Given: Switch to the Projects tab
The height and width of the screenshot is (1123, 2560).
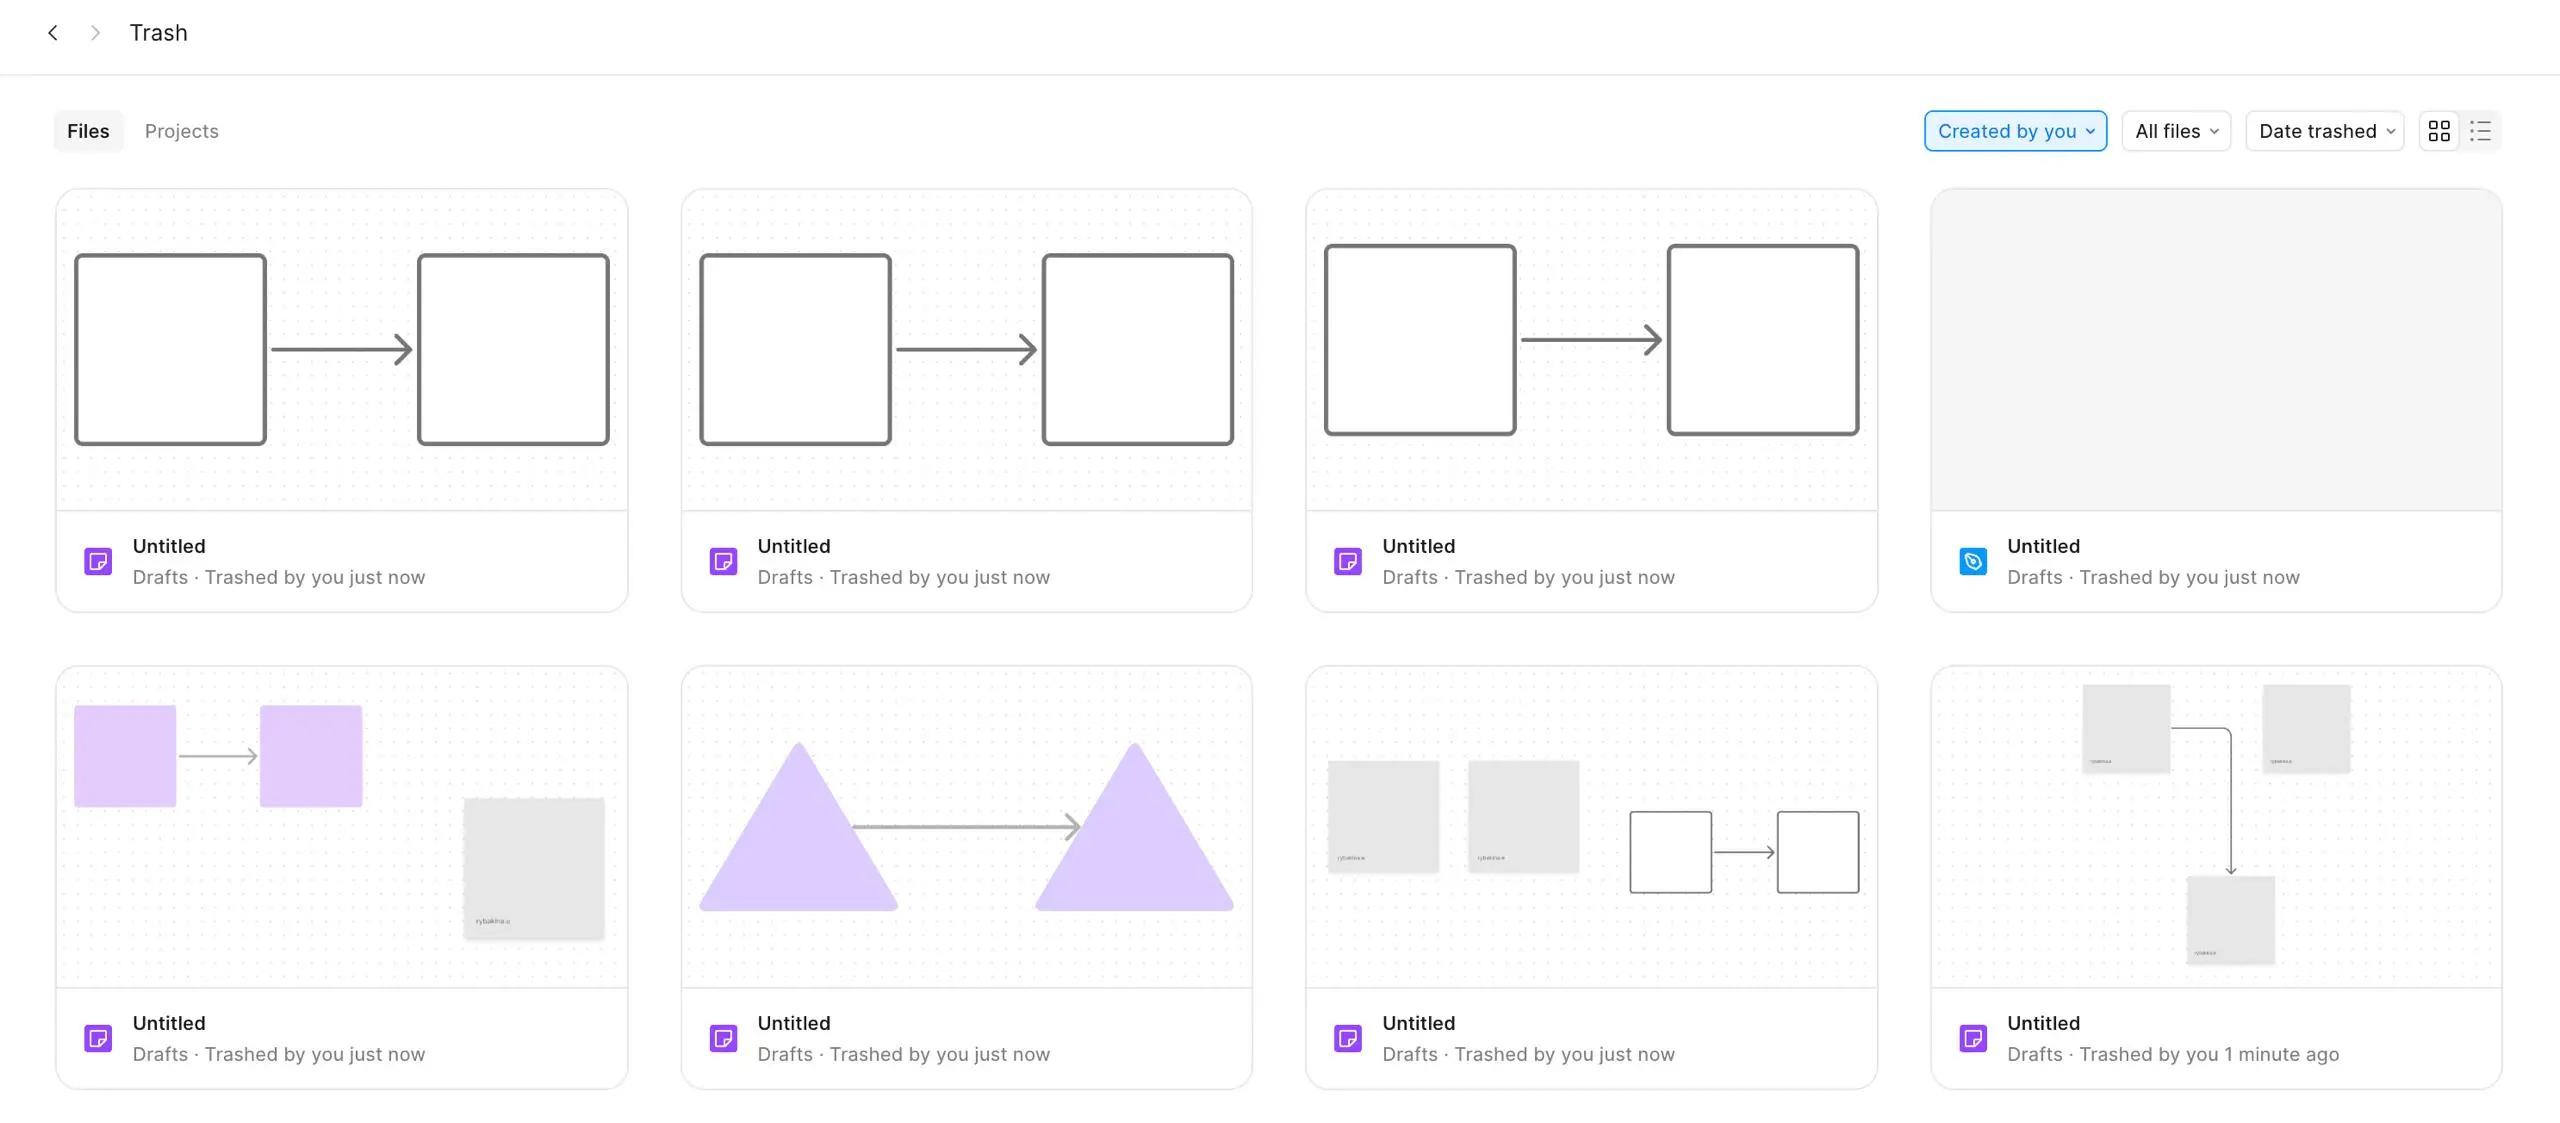Looking at the screenshot, I should 181,131.
